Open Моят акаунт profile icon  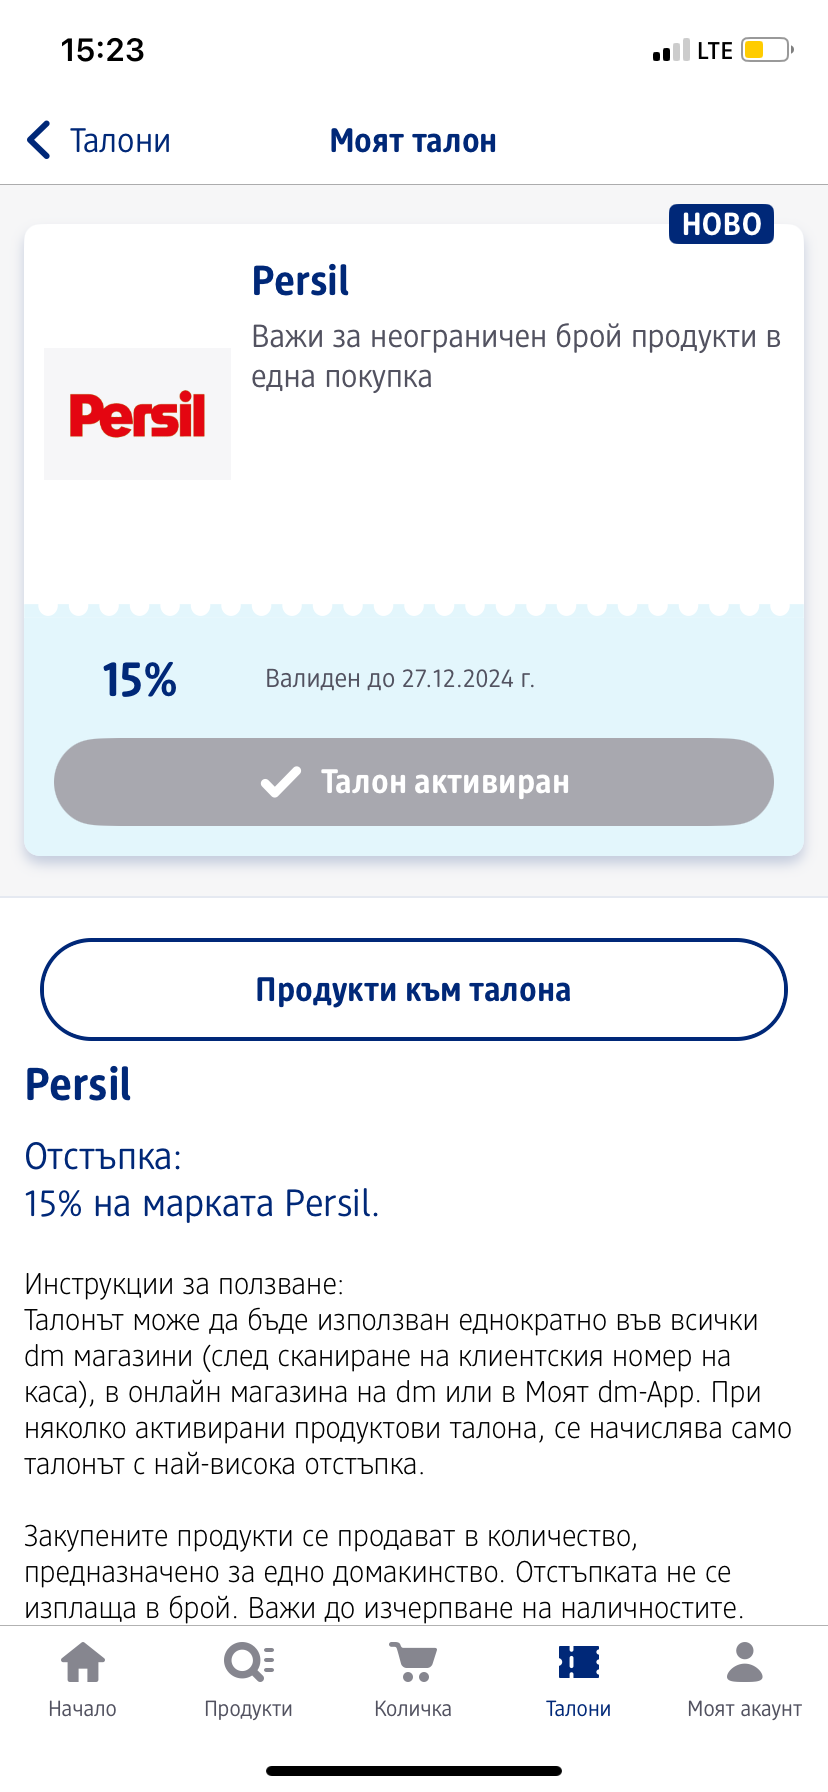tap(744, 1664)
